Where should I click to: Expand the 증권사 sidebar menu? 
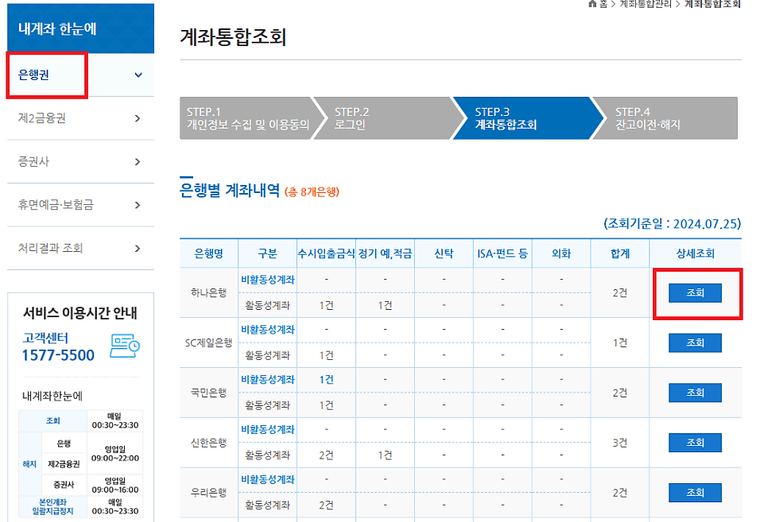pos(138,161)
